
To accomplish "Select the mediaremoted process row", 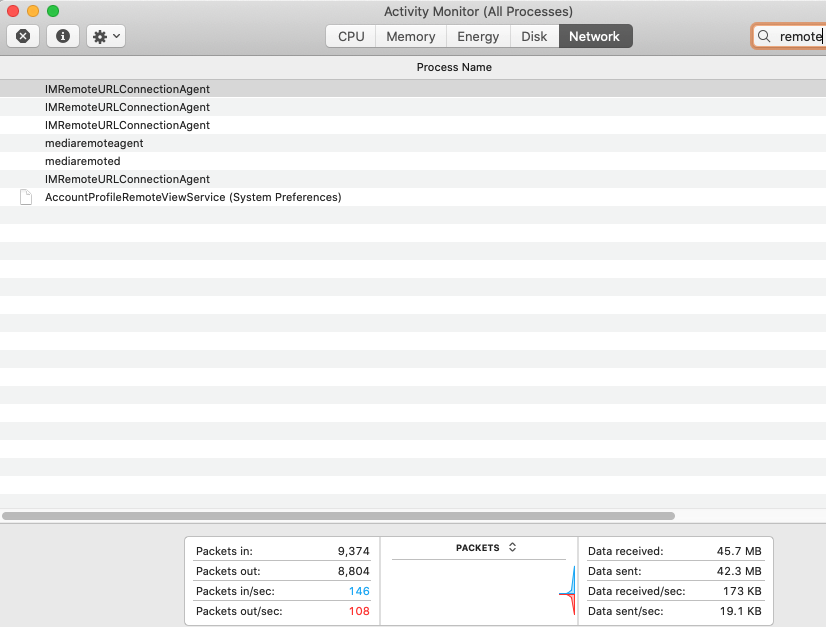I will 413,161.
